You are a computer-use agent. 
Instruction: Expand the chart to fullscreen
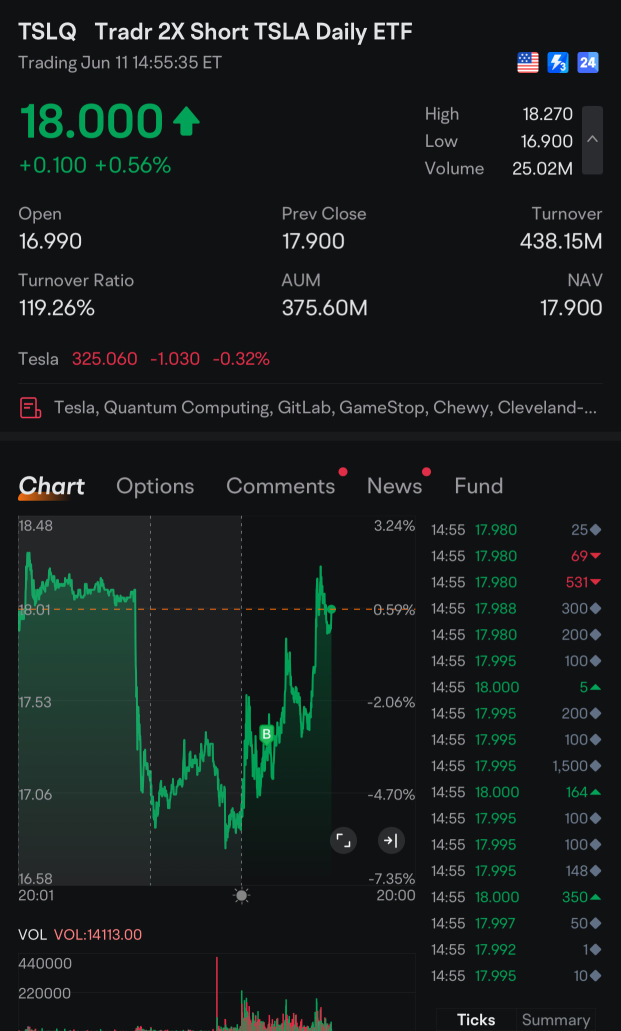(x=343, y=840)
